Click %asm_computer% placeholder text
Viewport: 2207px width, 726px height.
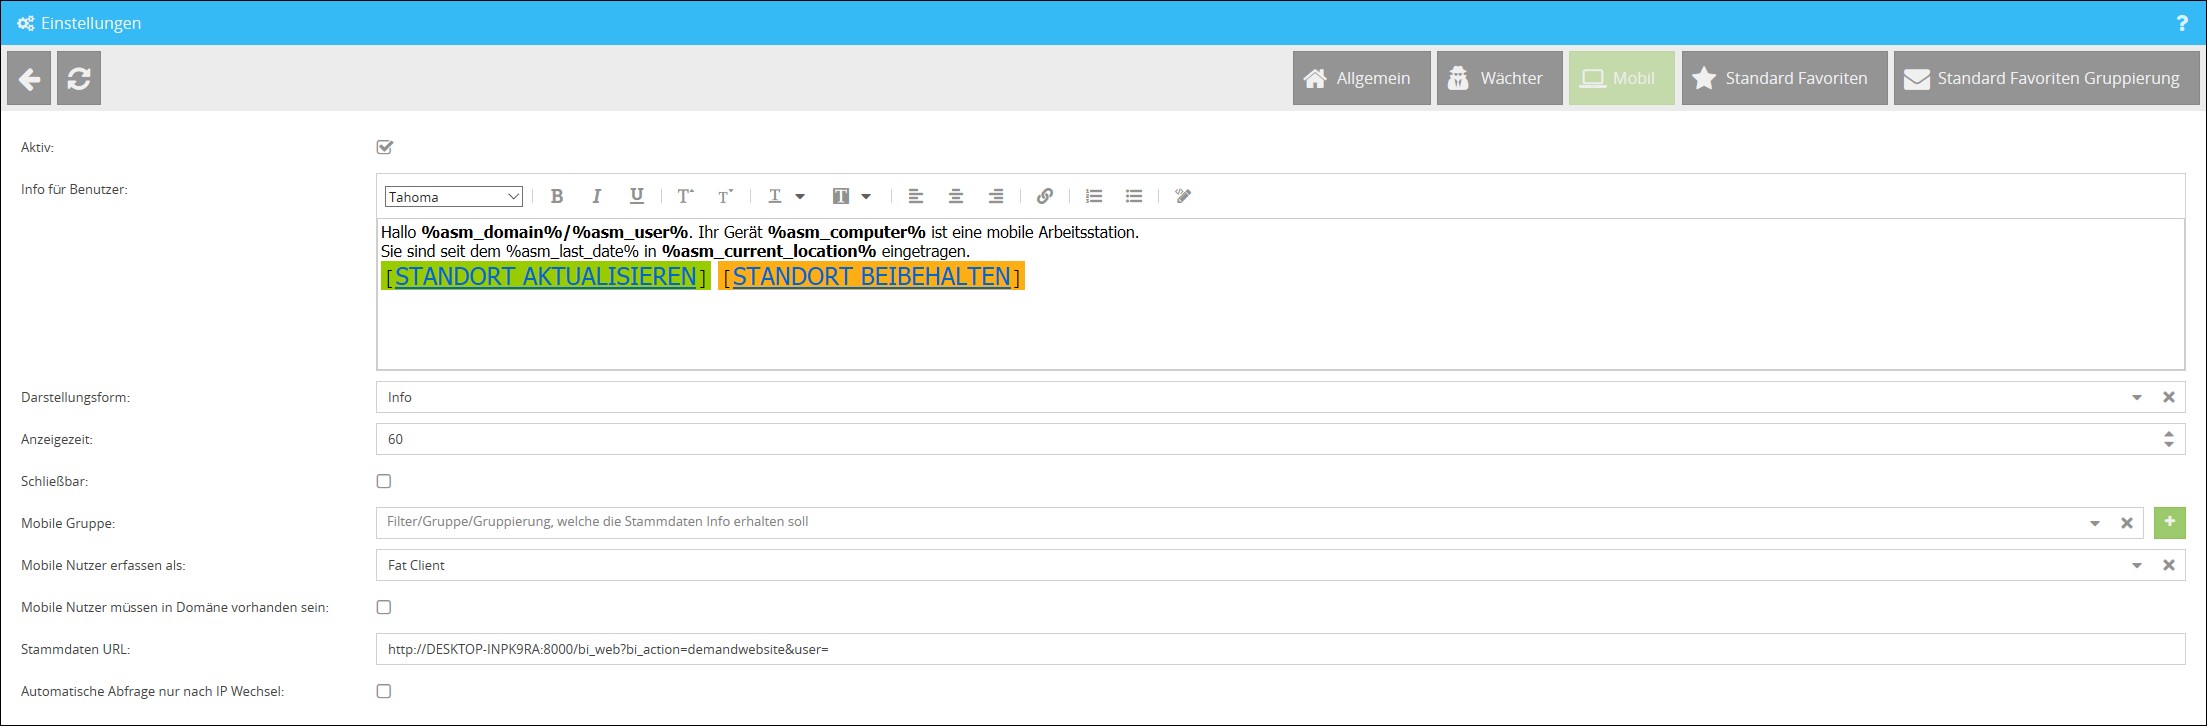847,232
